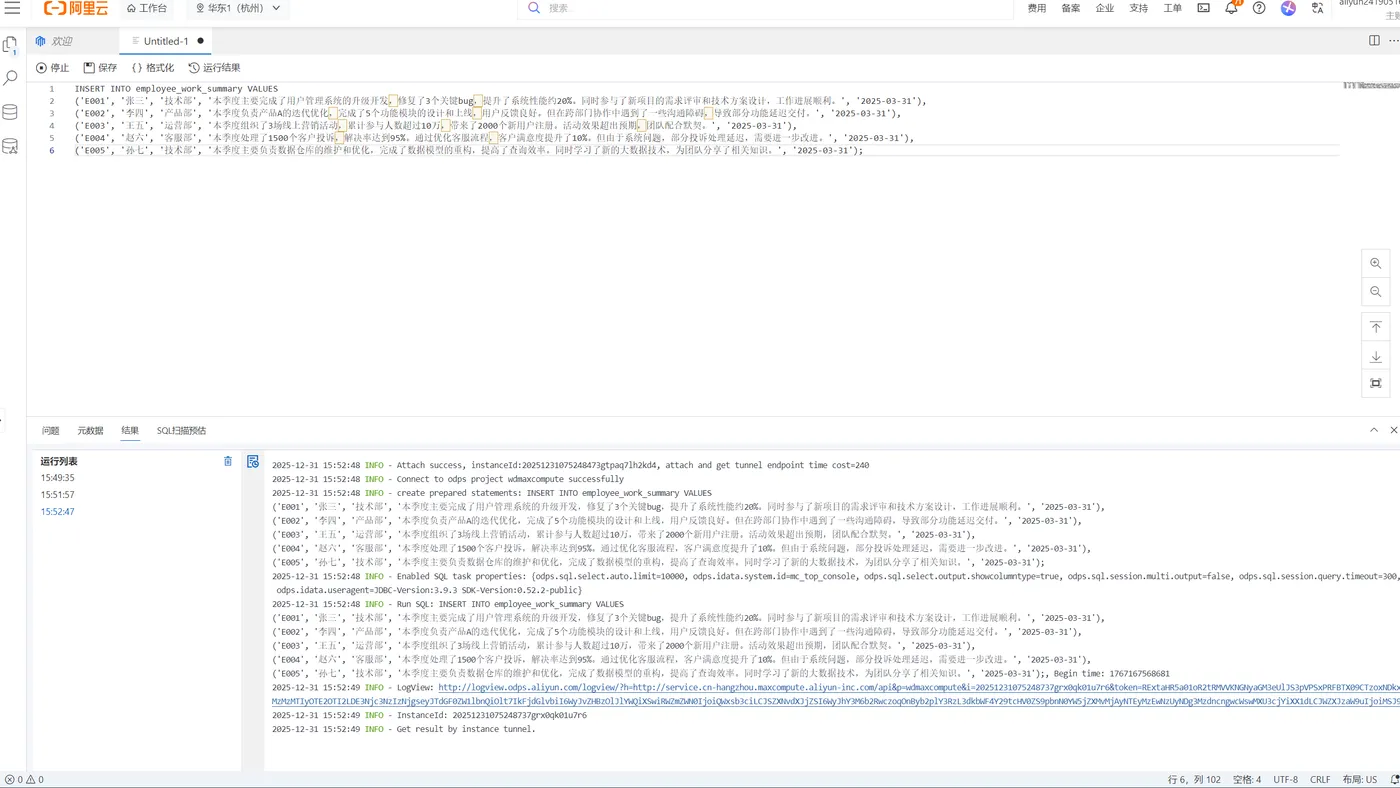Screen dimensions: 1400x788
Task: Switch language with the translate icon
Action: (1317, 8)
